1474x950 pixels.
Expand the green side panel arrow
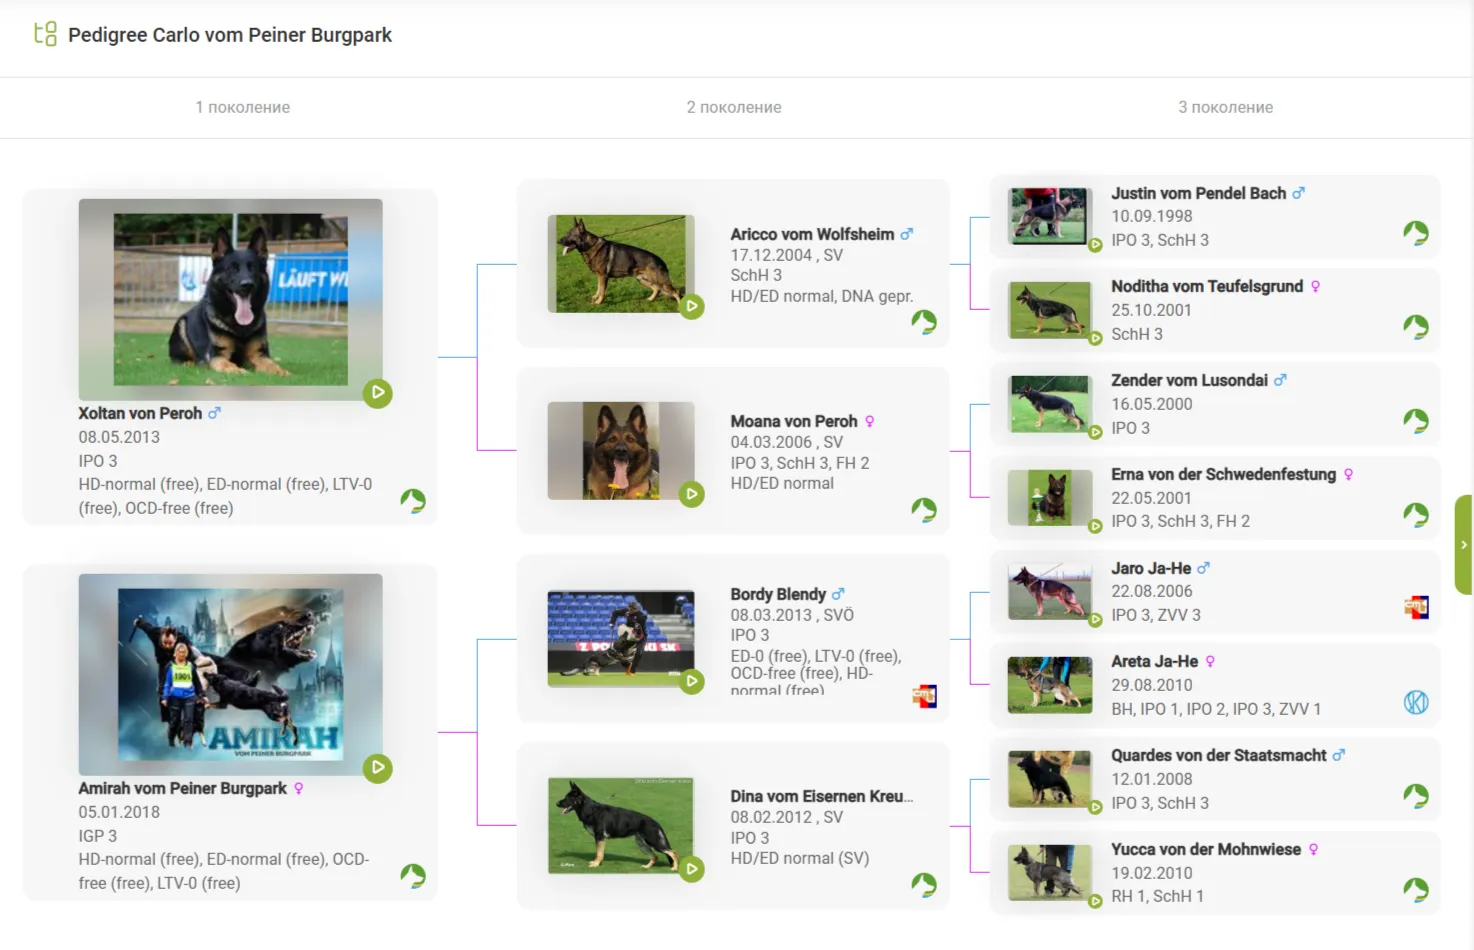[x=1463, y=545]
